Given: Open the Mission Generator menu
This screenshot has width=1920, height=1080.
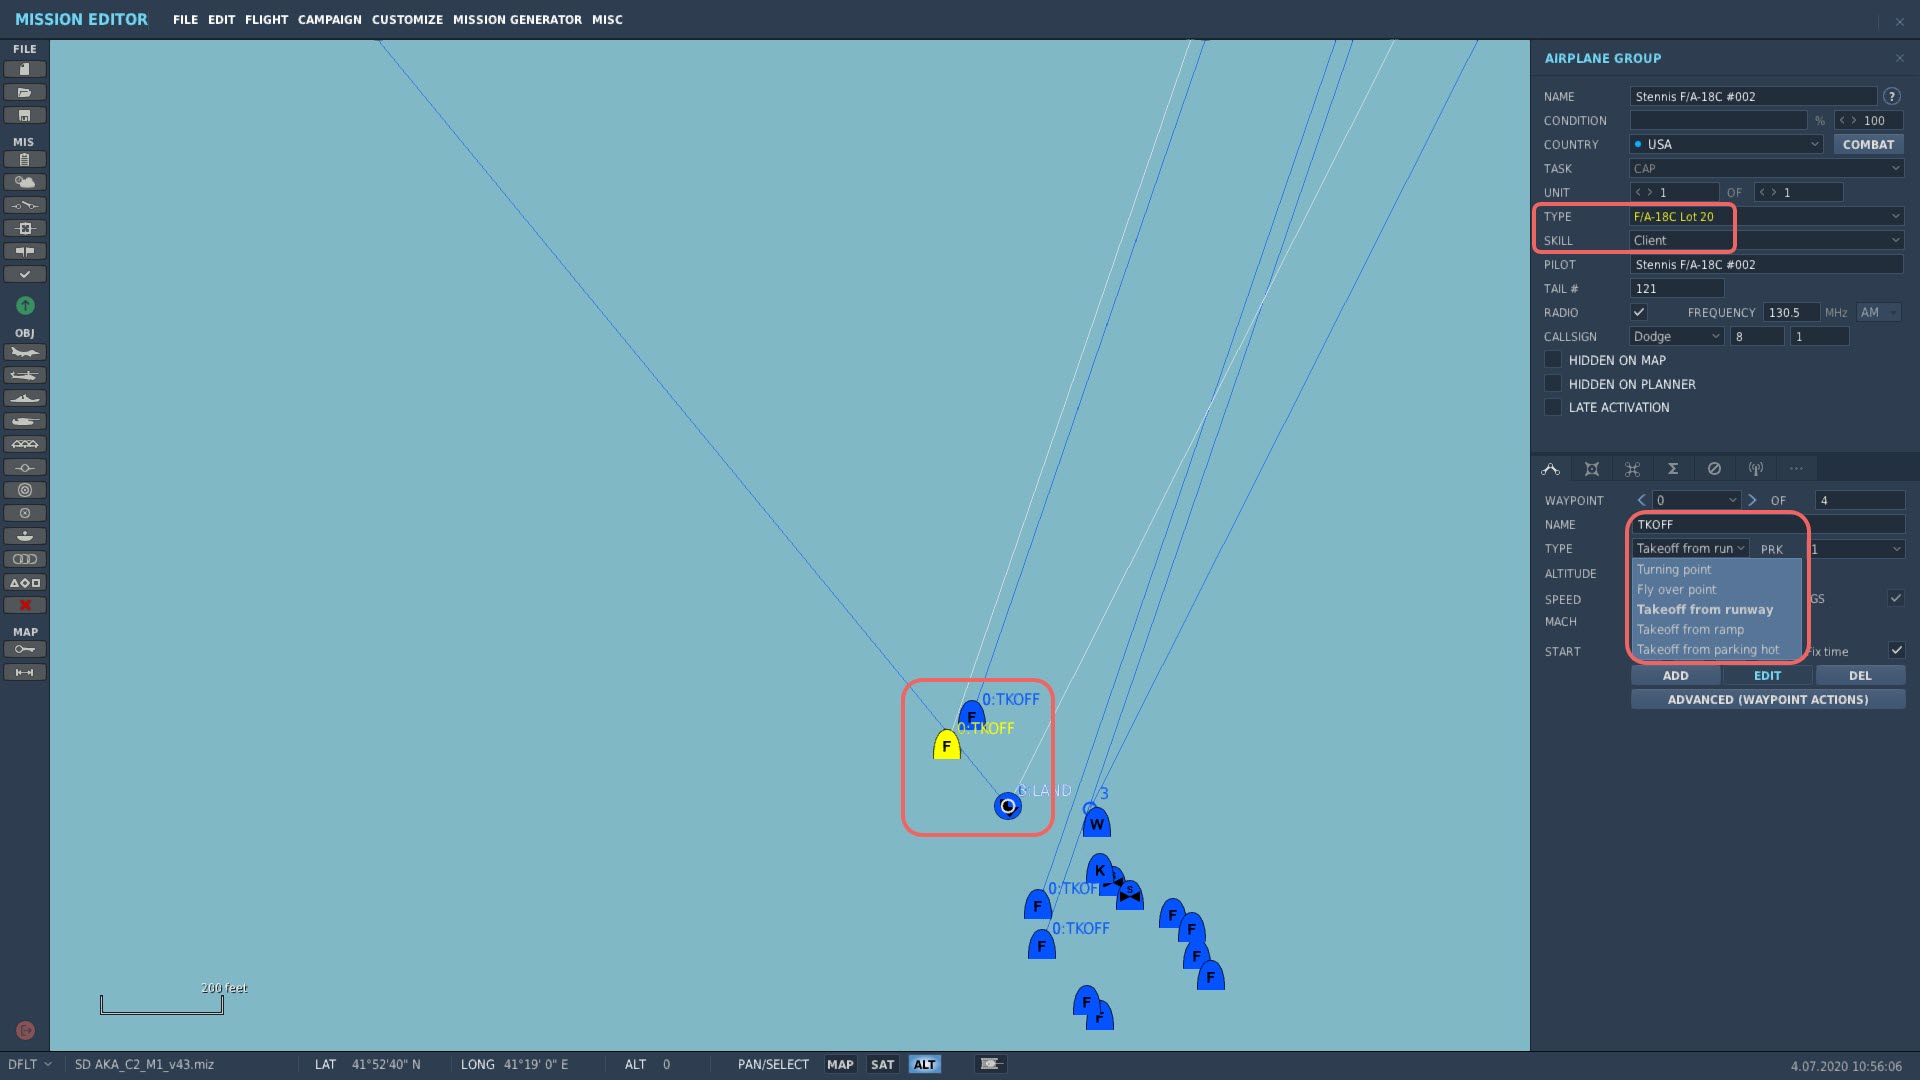Looking at the screenshot, I should tap(517, 19).
